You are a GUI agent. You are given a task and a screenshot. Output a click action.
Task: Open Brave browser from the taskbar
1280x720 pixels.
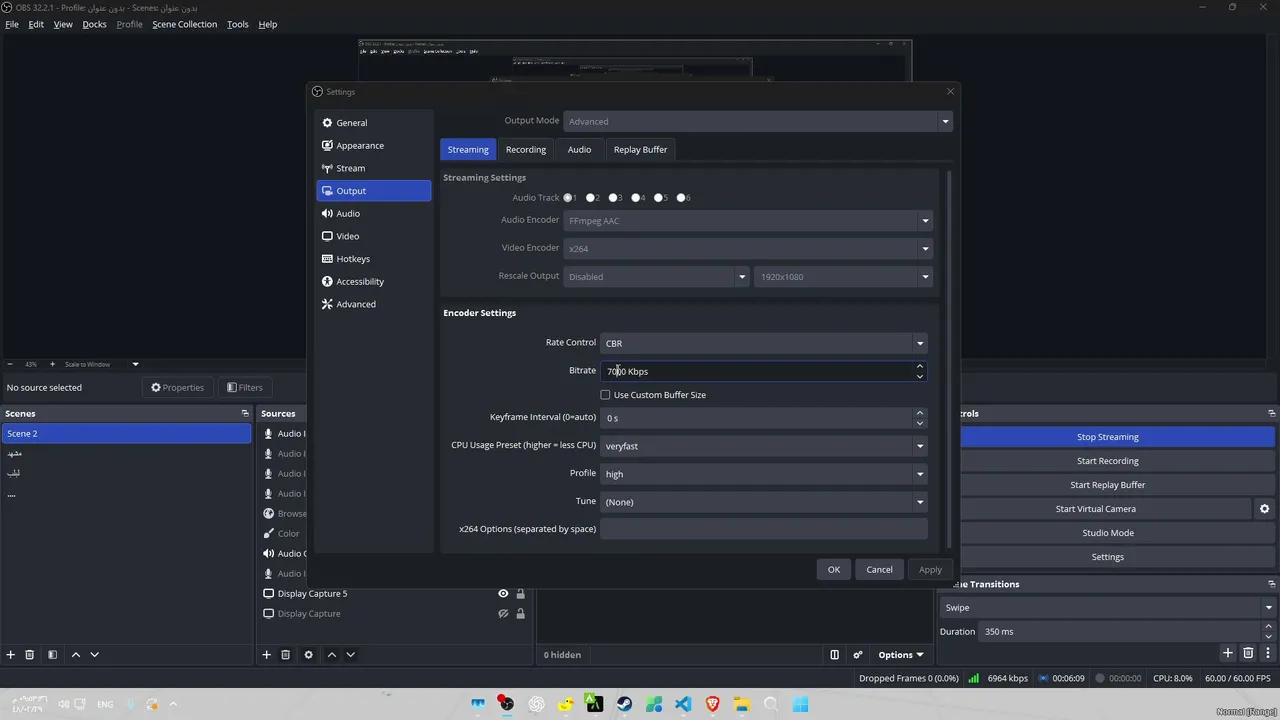click(713, 704)
